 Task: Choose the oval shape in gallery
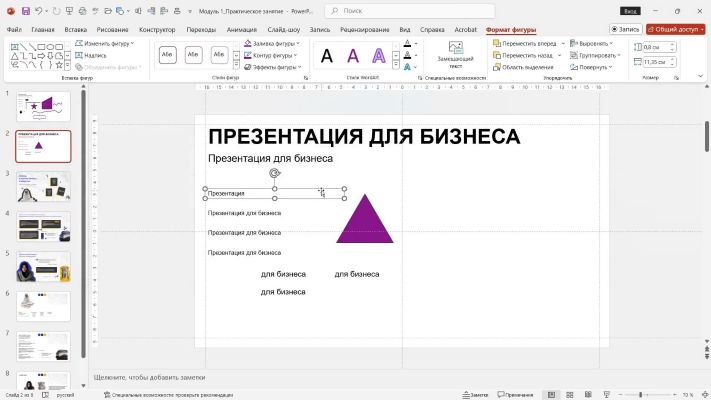click(x=50, y=47)
